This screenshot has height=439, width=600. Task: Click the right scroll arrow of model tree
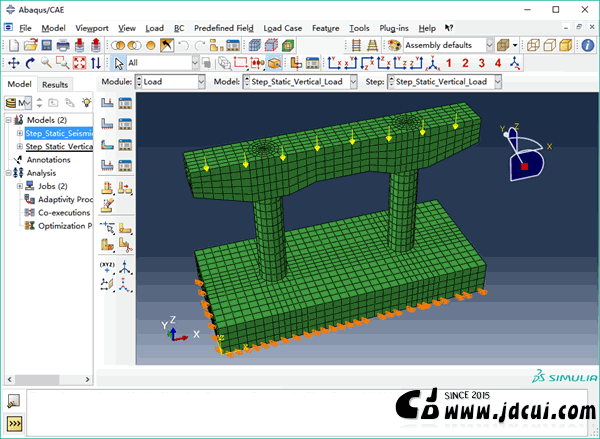click(x=88, y=380)
